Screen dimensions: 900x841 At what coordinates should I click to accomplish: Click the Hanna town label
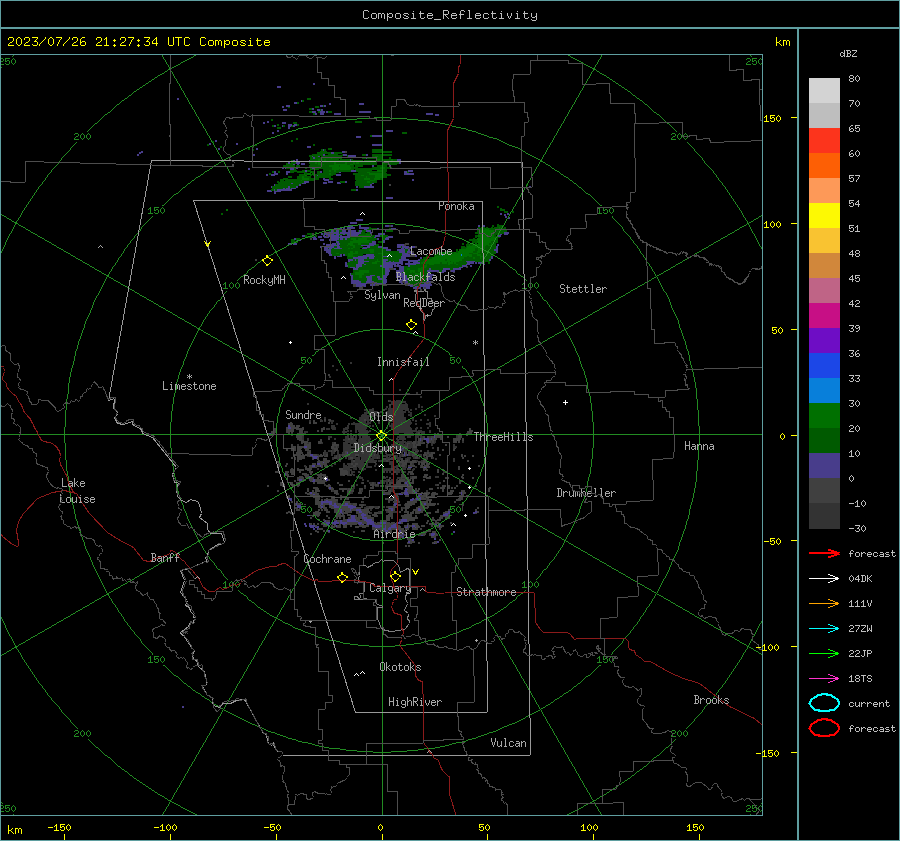(699, 446)
